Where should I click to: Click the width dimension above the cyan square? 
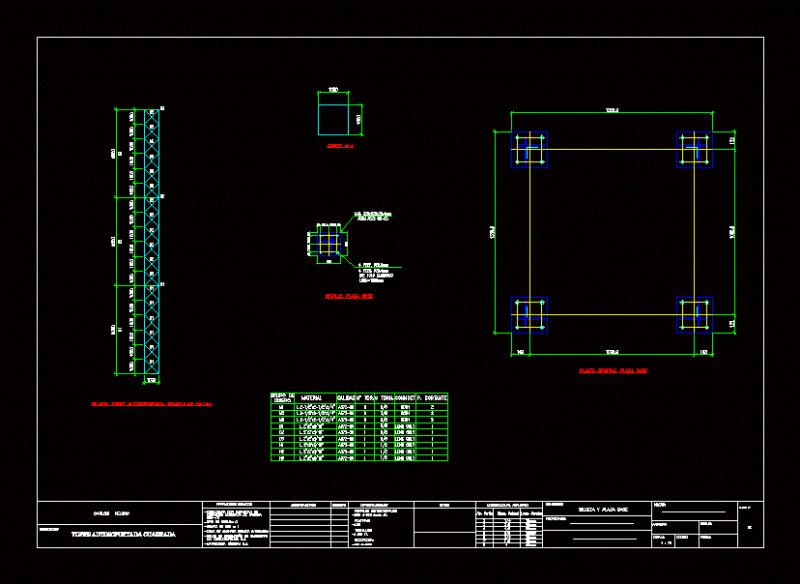click(333, 90)
